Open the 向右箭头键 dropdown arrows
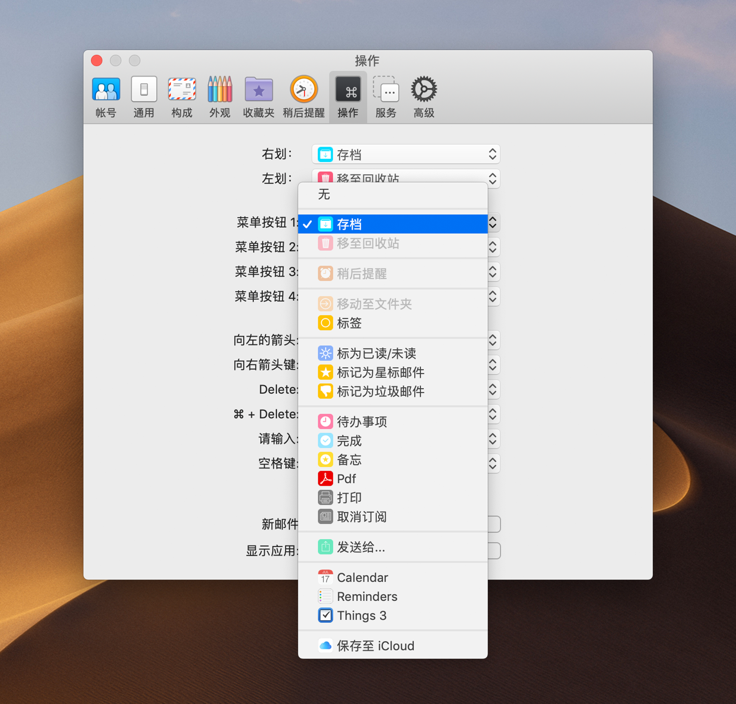 tap(492, 365)
